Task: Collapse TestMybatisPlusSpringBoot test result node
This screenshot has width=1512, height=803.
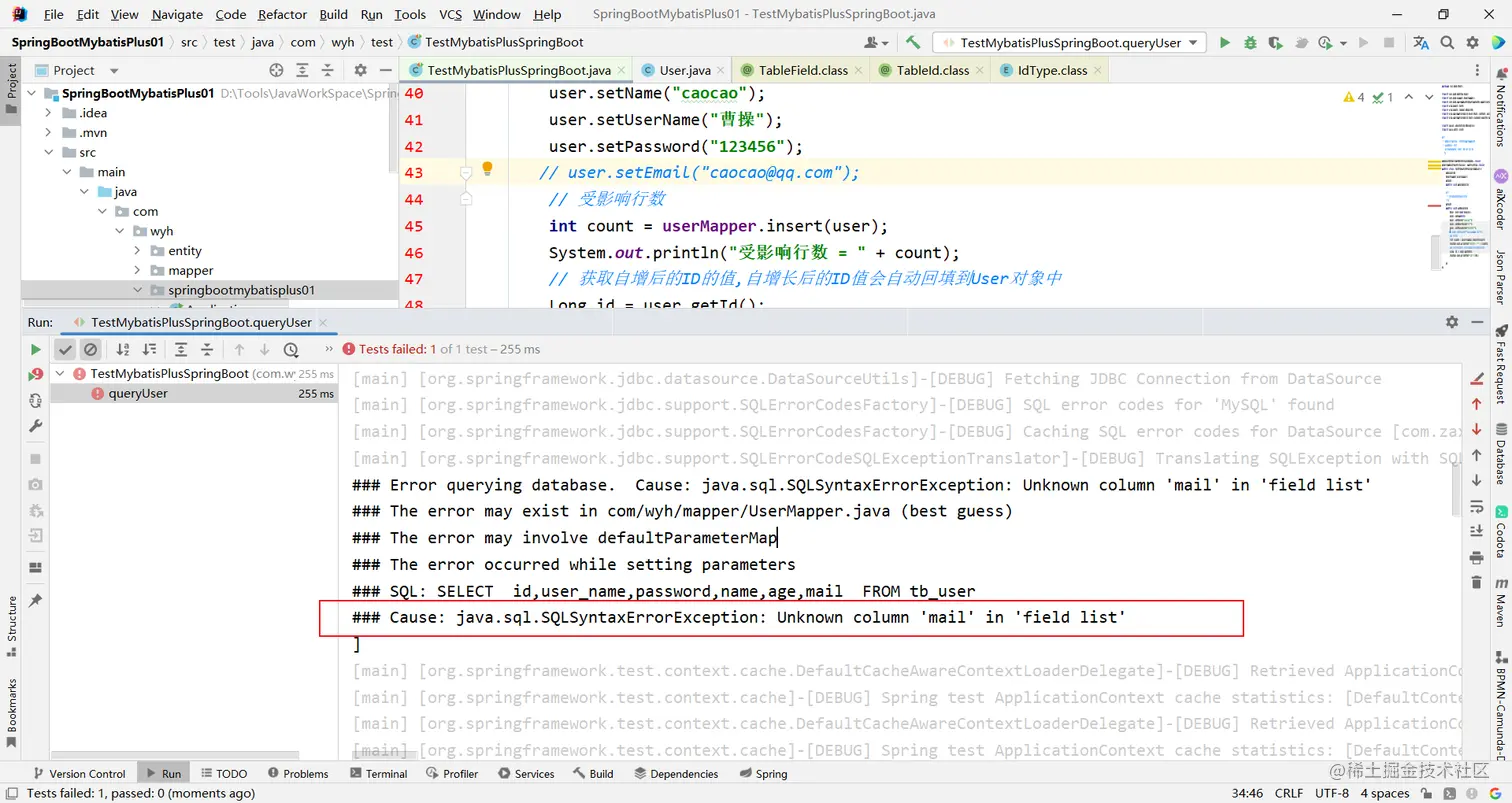Action: pos(60,373)
